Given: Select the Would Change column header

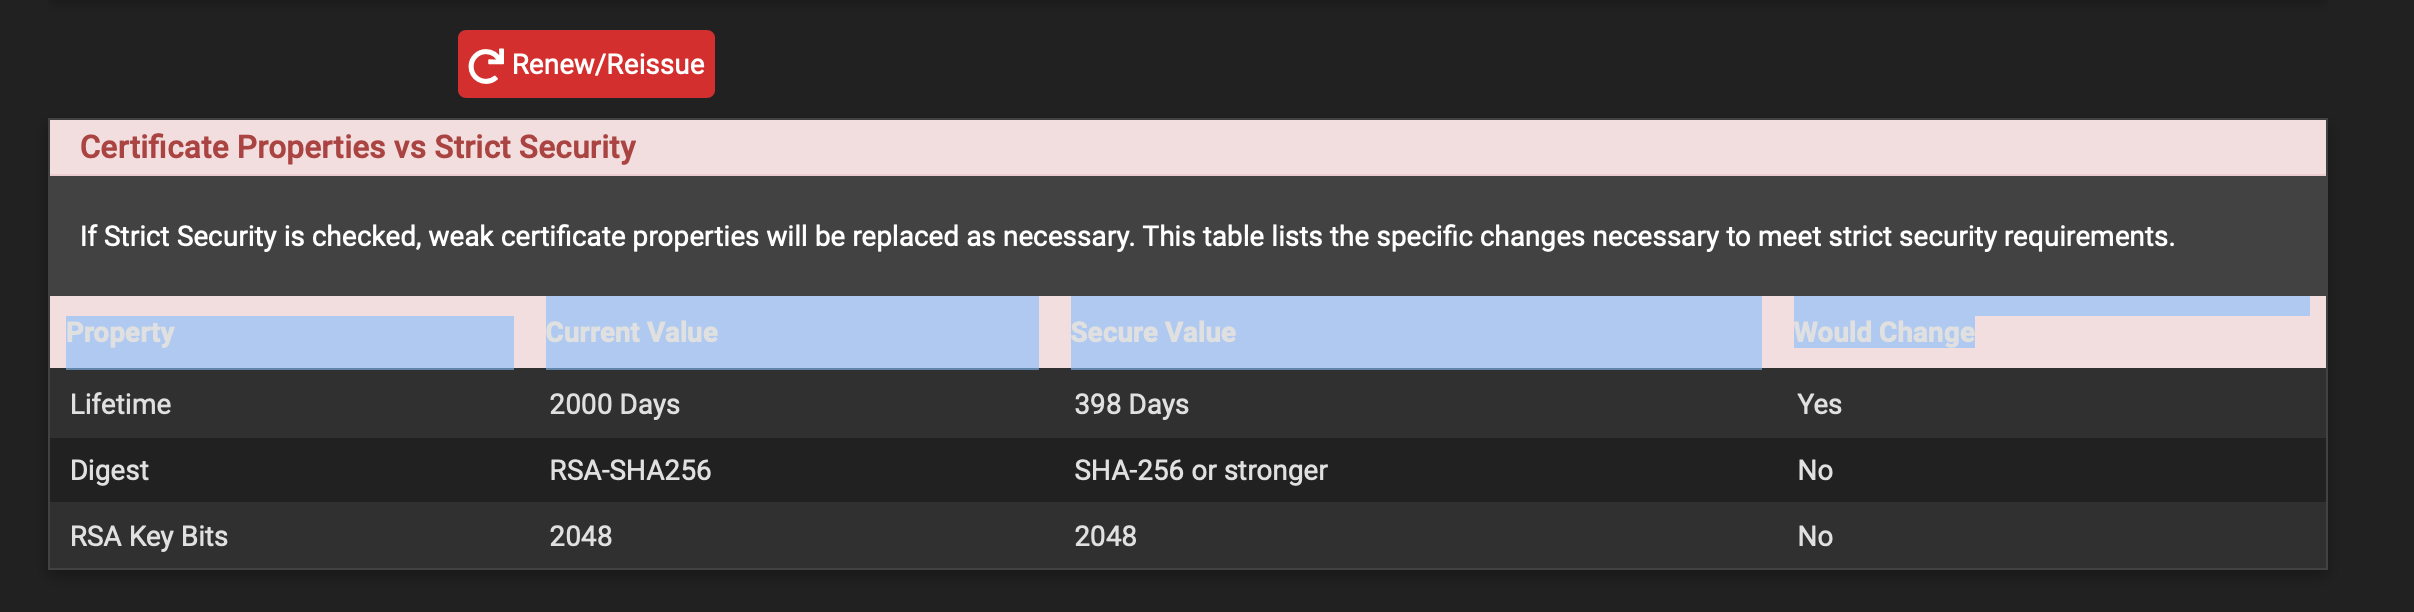Looking at the screenshot, I should click(x=1883, y=332).
